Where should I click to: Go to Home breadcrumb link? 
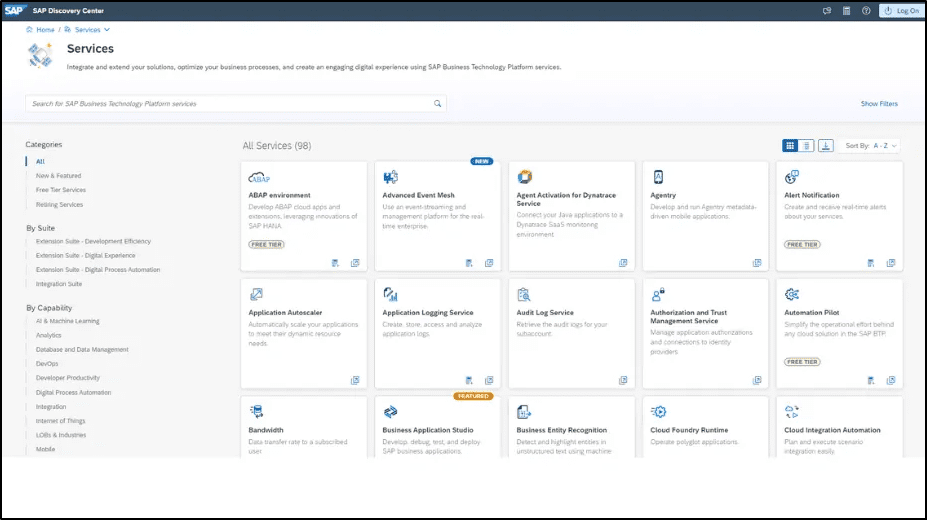tap(45, 30)
